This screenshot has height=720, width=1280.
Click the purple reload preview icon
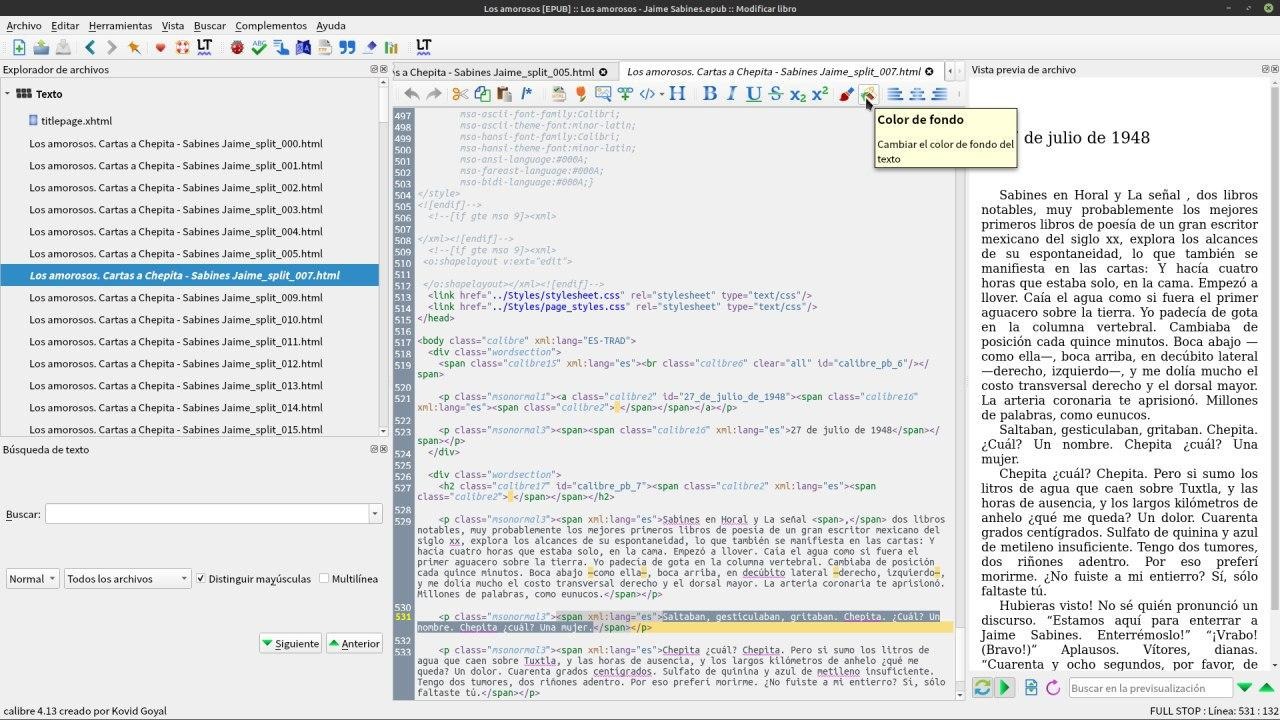[1053, 688]
